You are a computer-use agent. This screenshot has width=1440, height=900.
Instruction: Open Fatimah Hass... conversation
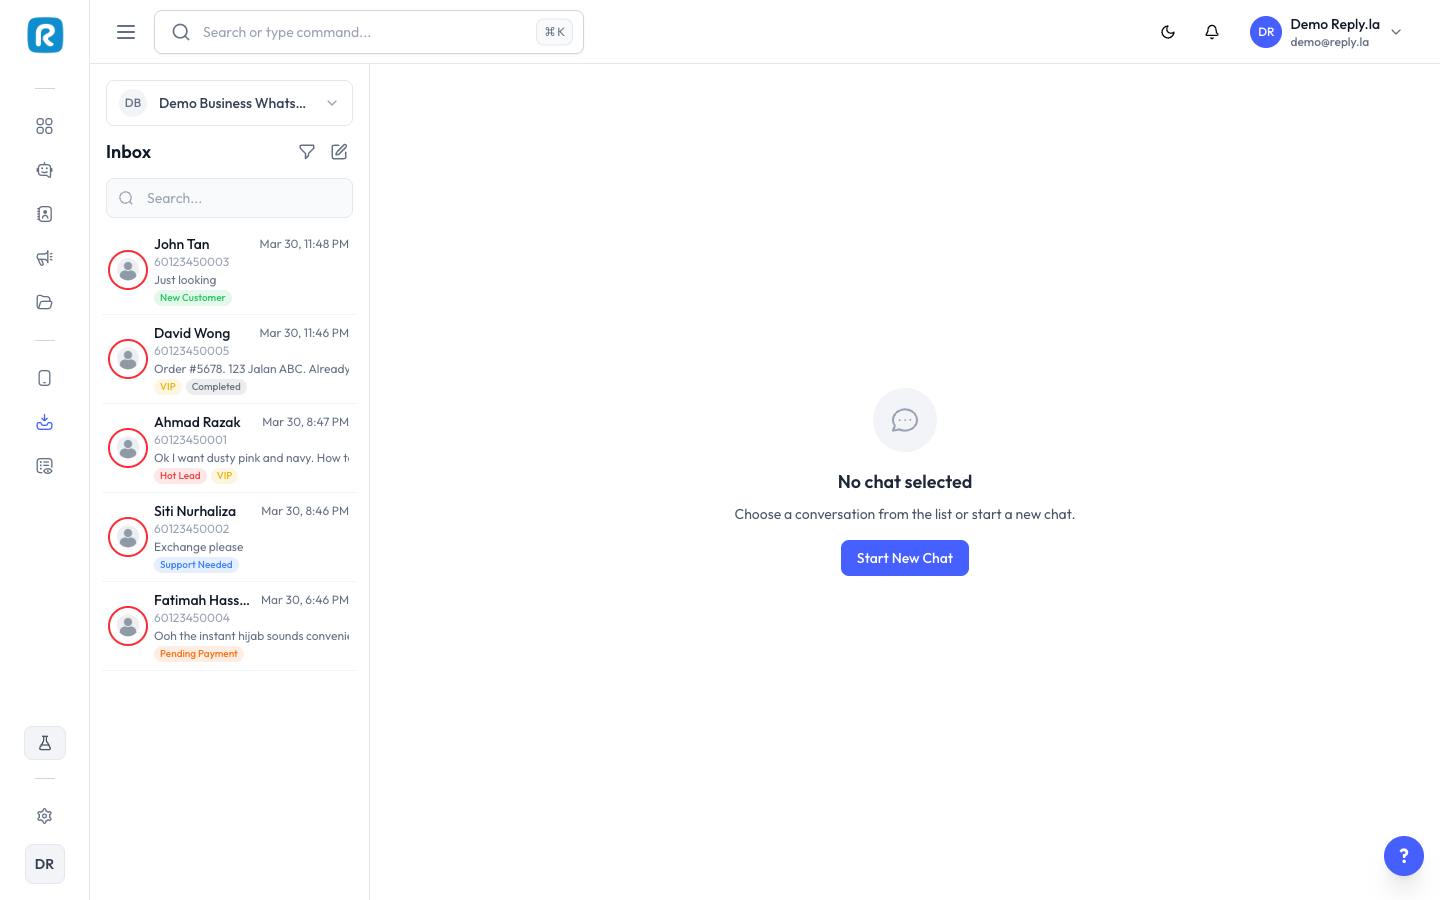pyautogui.click(x=229, y=626)
